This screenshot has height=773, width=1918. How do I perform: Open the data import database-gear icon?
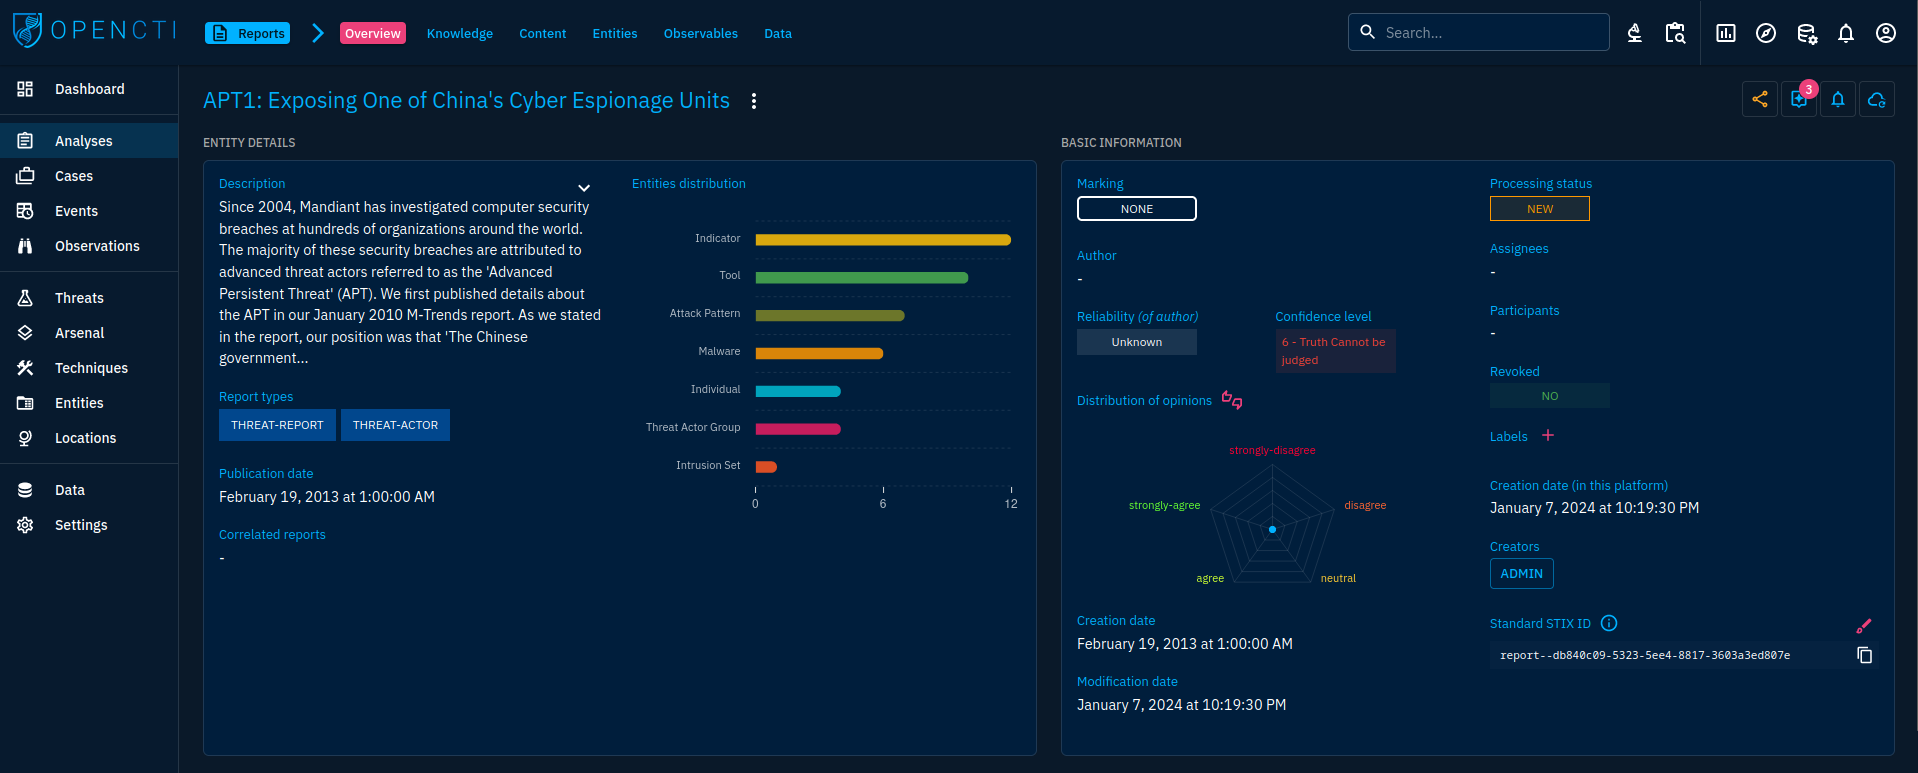[x=1806, y=33]
